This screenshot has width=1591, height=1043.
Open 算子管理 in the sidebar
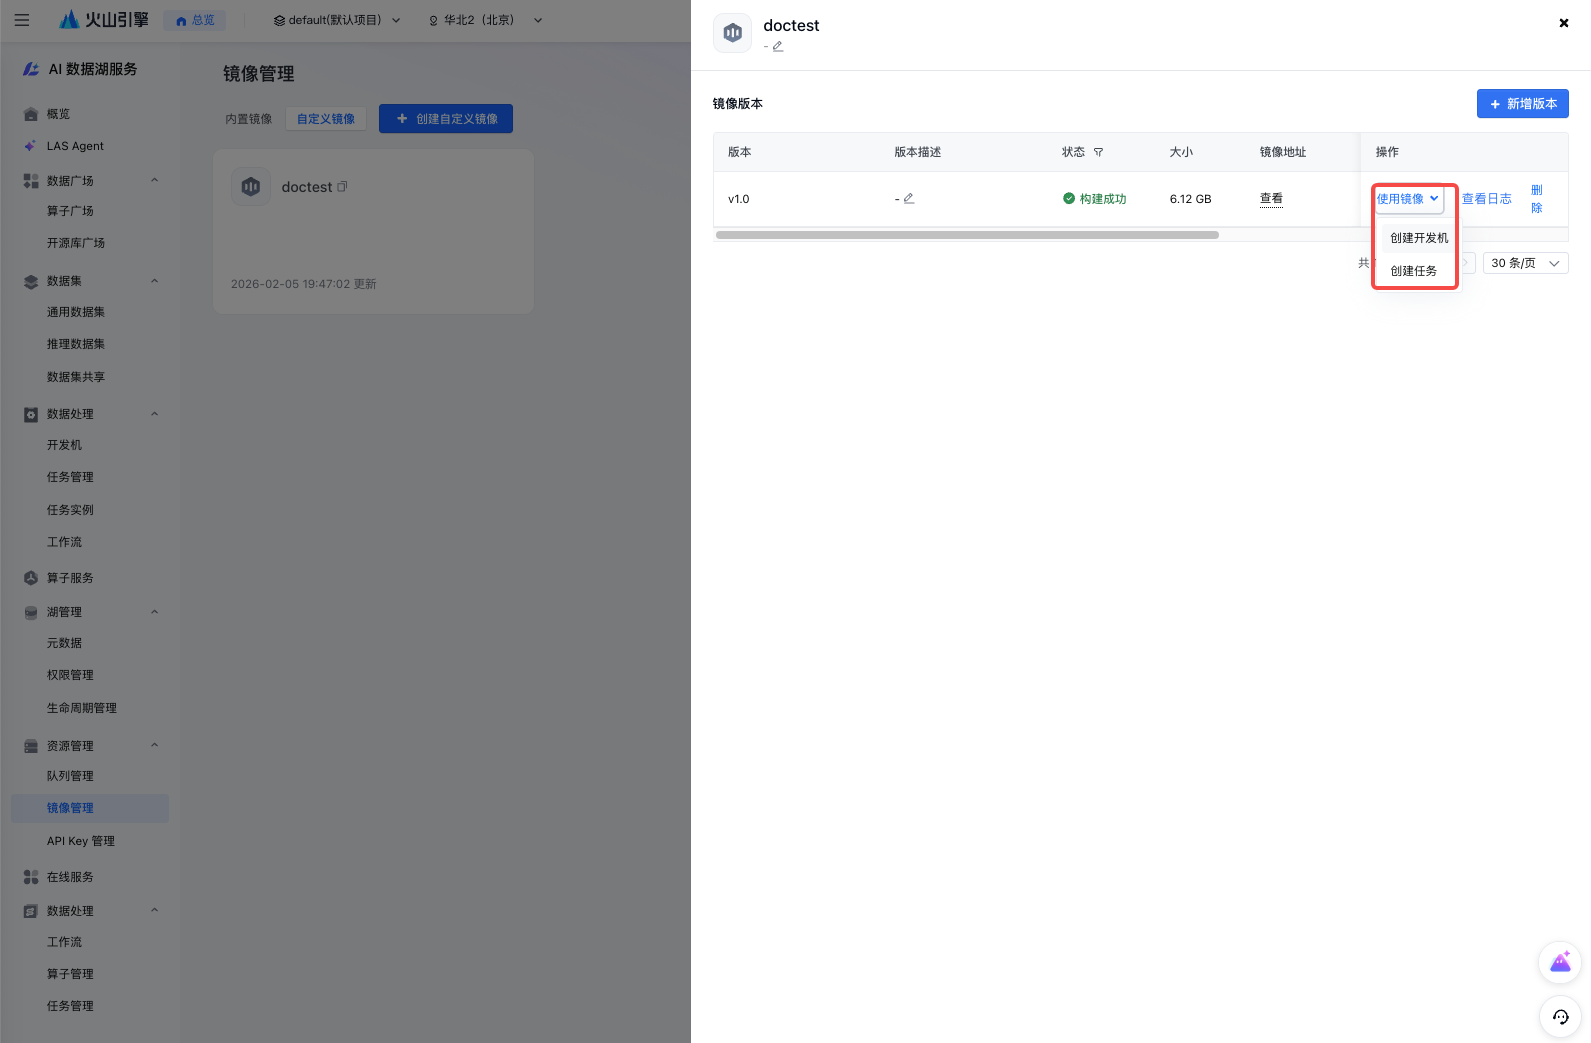pos(70,974)
